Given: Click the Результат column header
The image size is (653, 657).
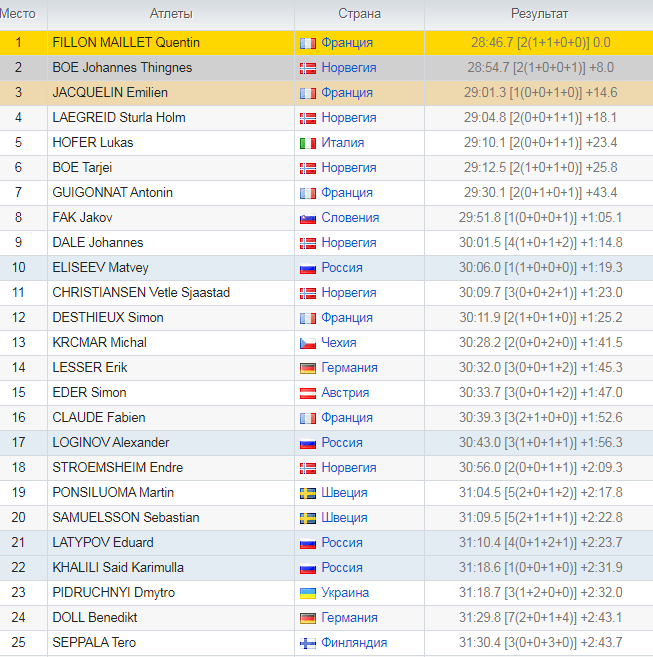Looking at the screenshot, I should click(x=539, y=13).
